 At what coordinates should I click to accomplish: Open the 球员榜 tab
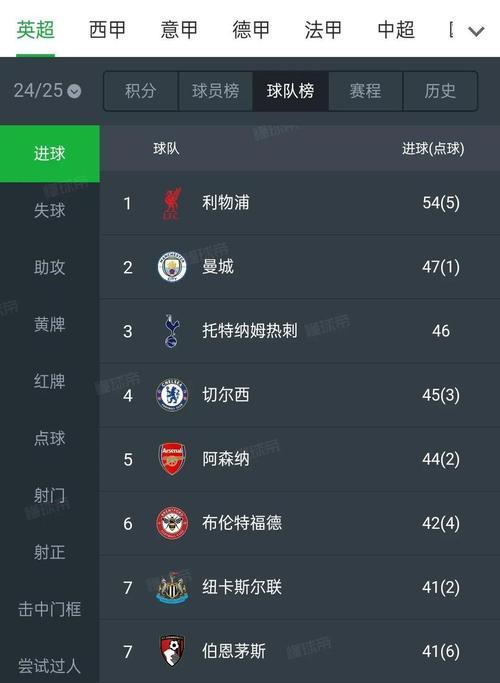(x=216, y=91)
